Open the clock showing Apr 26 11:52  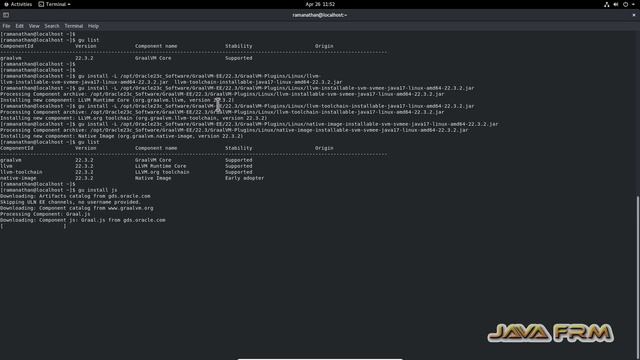pos(320,4)
